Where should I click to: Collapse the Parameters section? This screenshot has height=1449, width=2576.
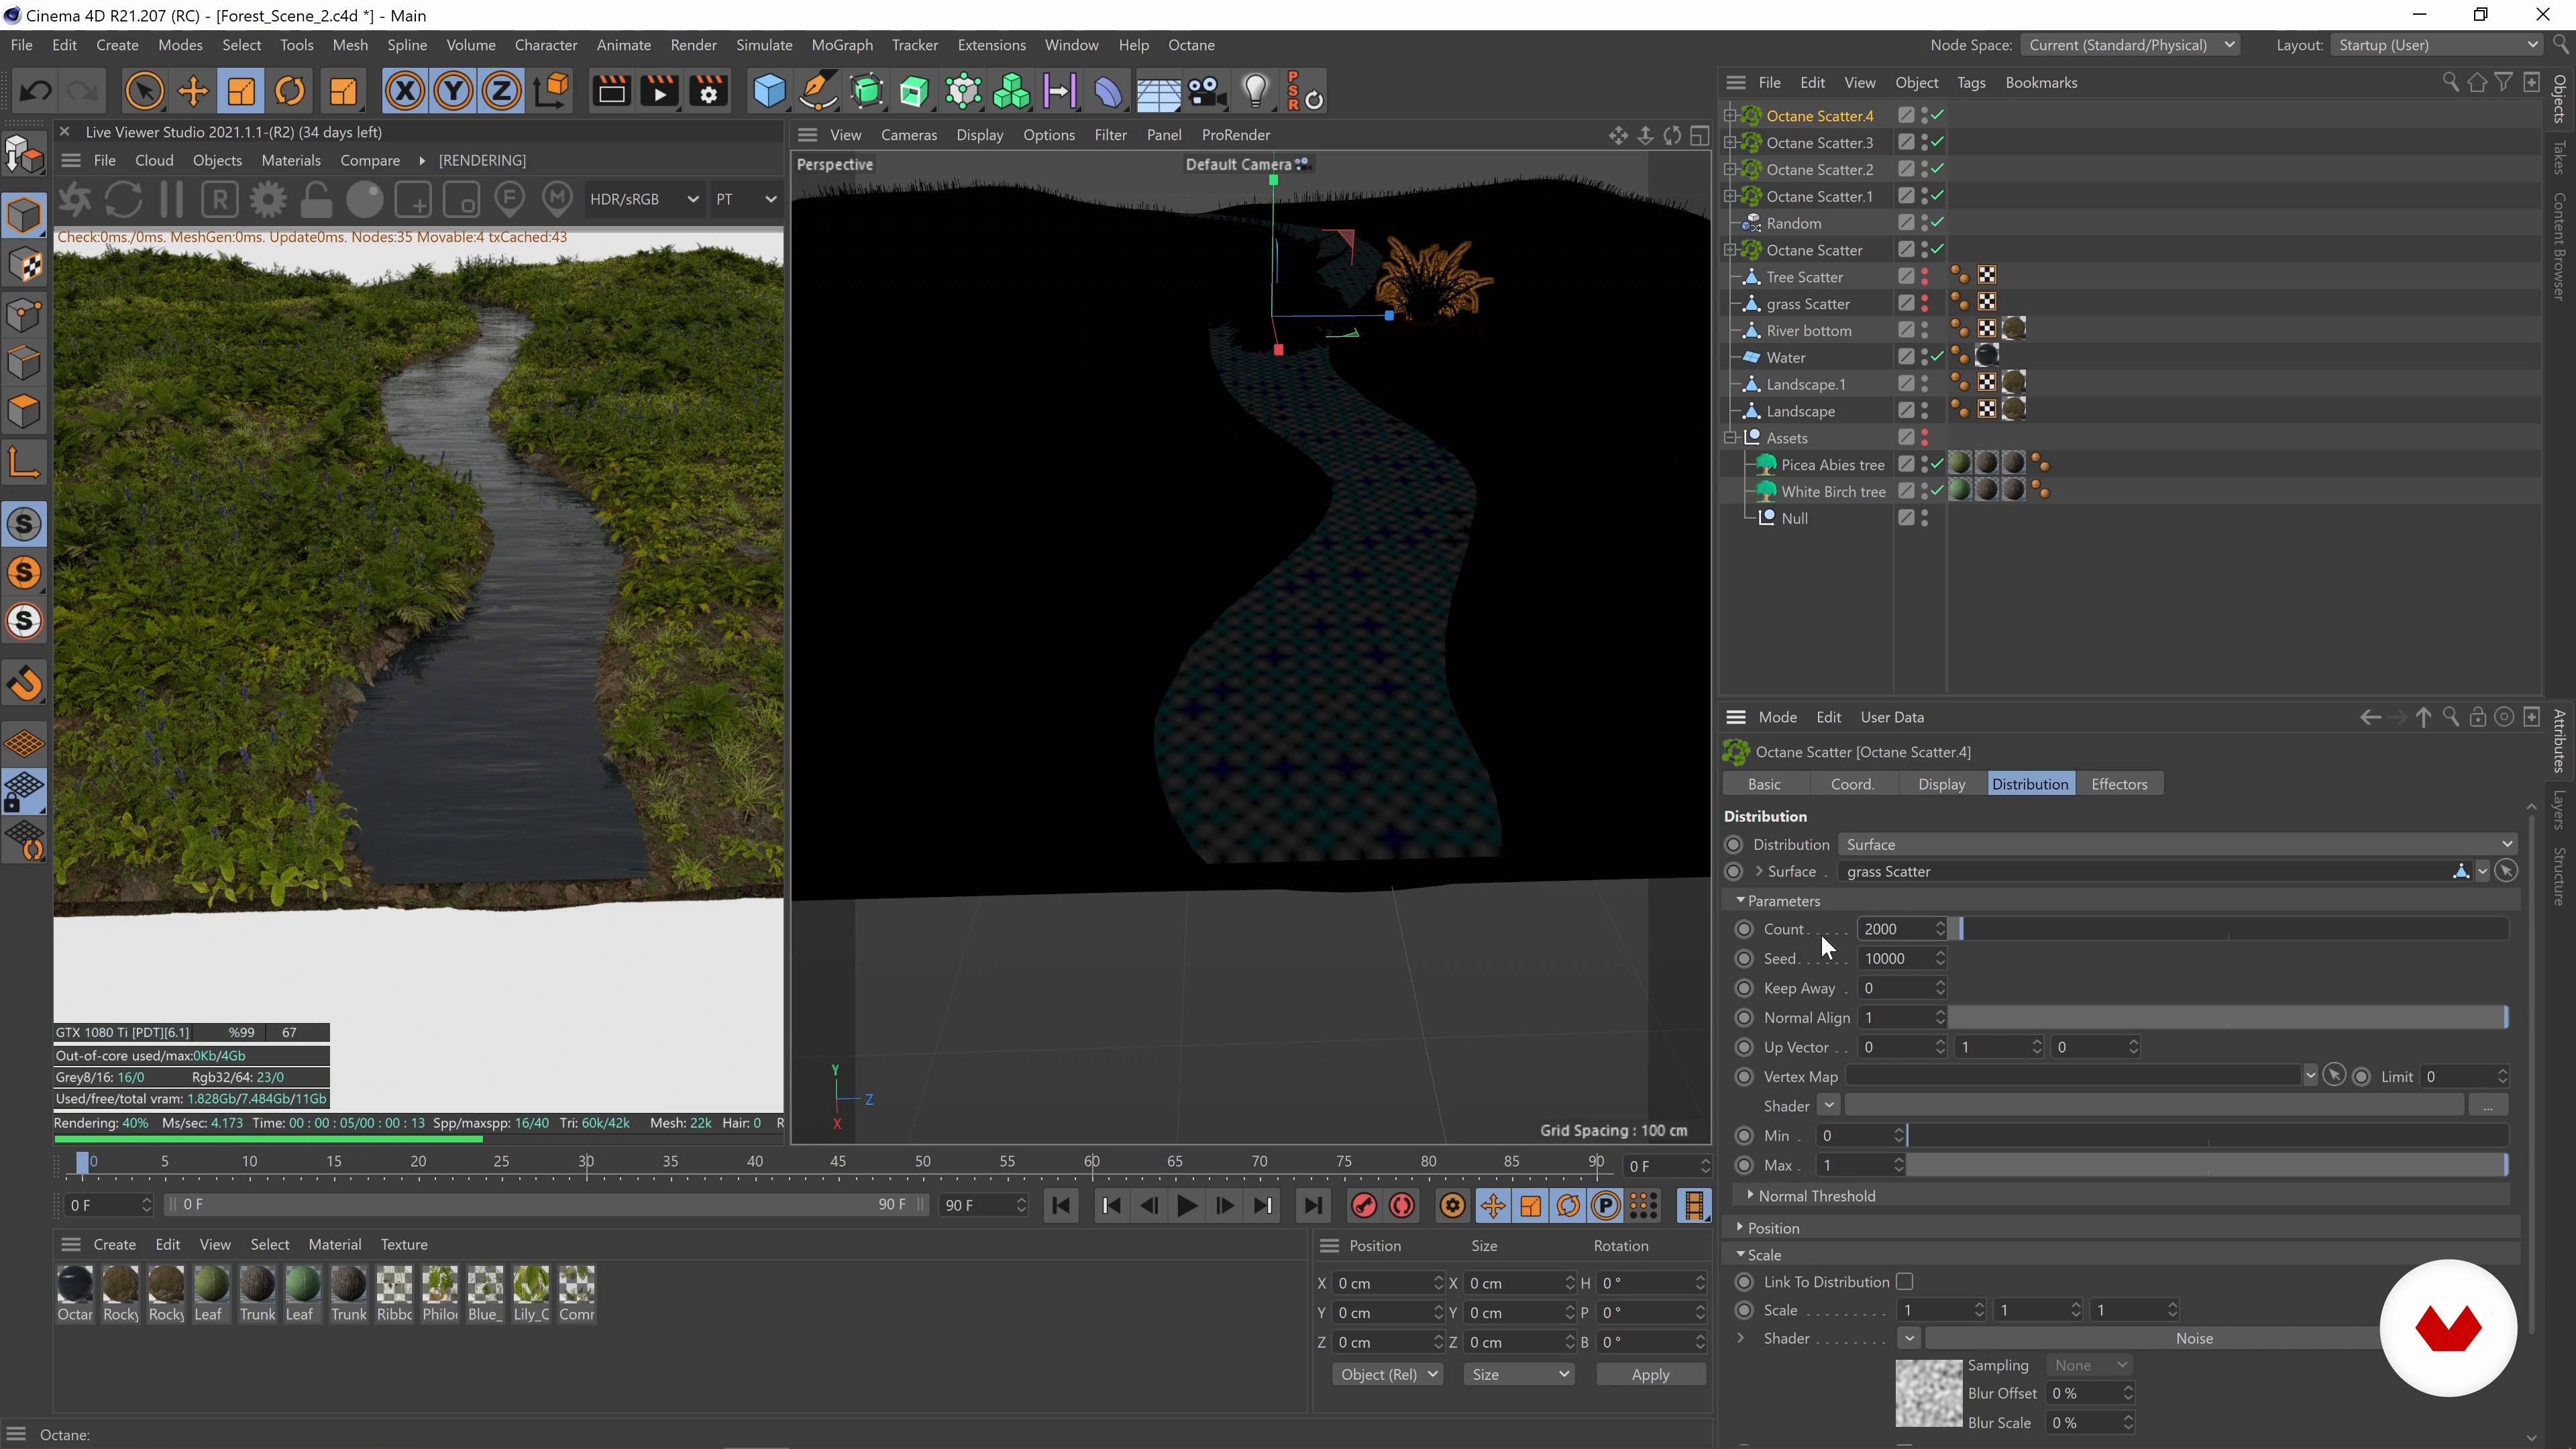point(1740,901)
